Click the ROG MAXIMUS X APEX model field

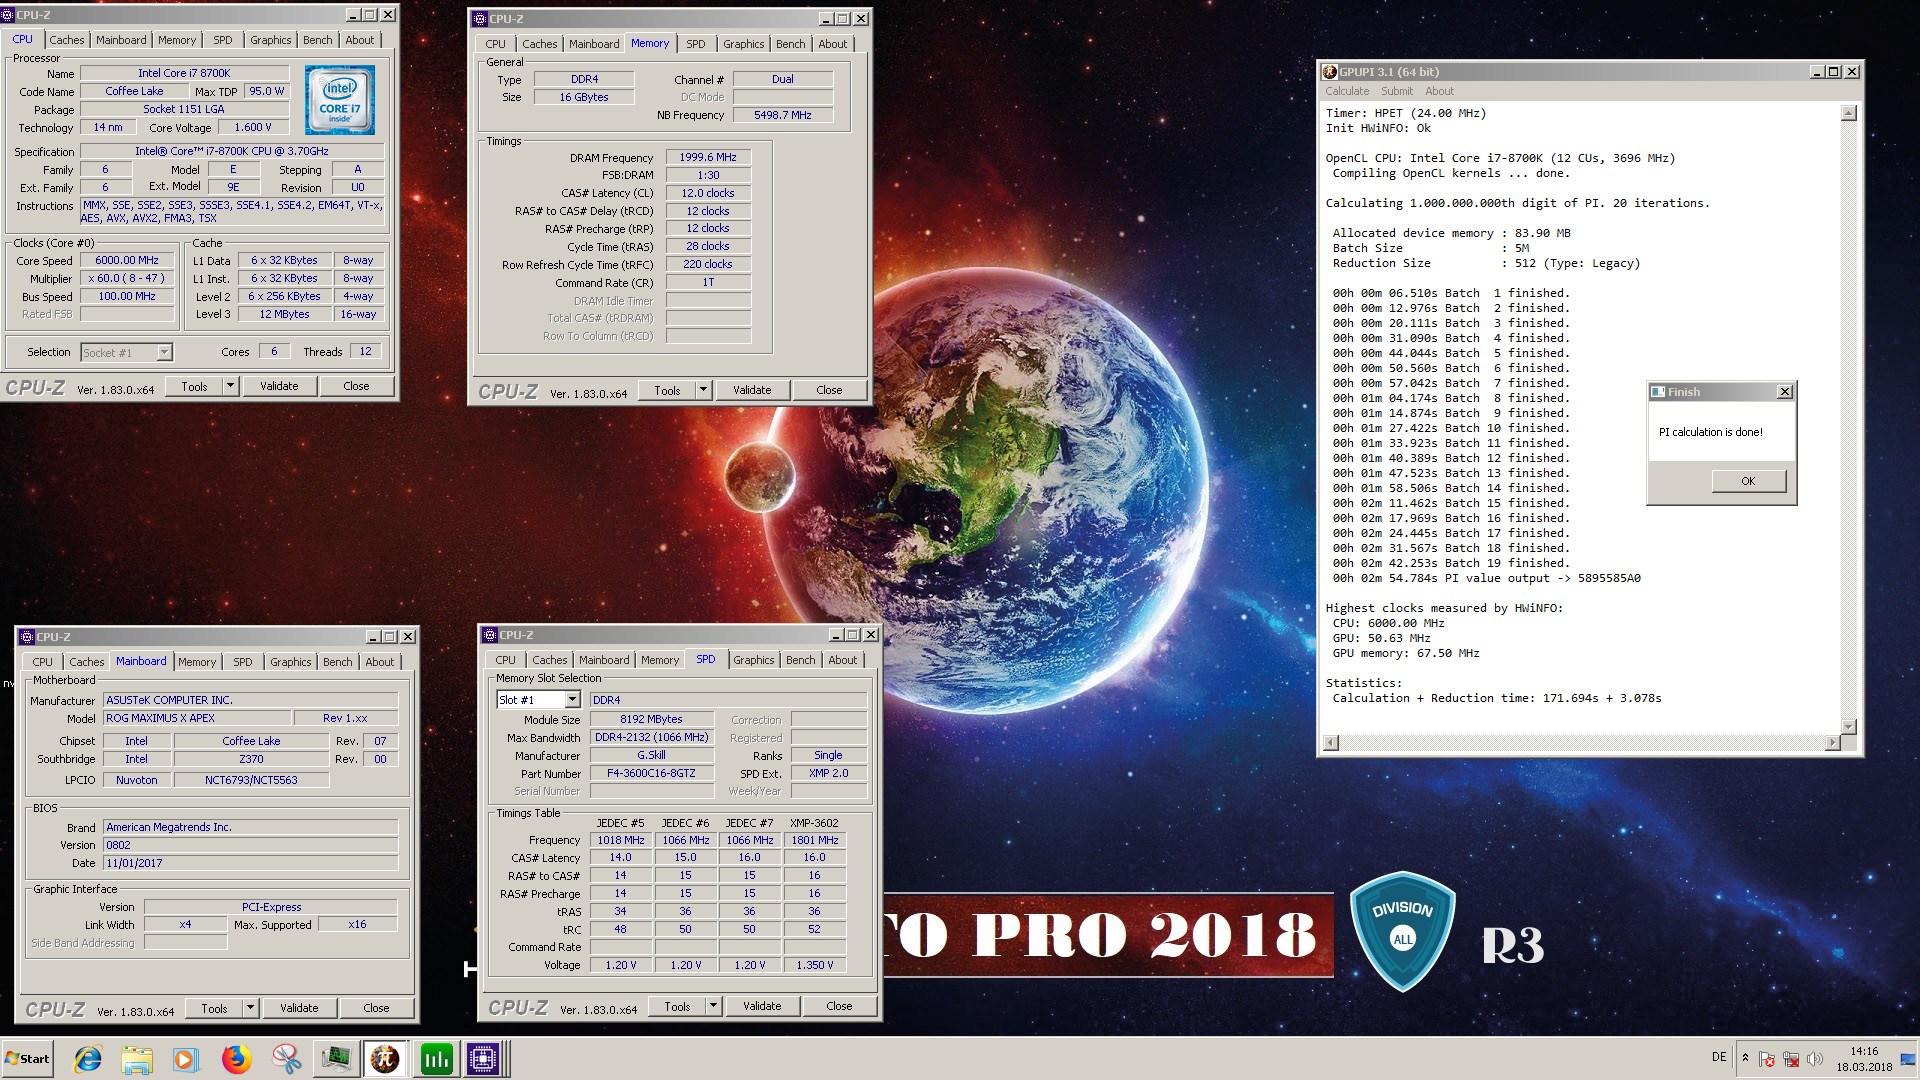[196, 718]
